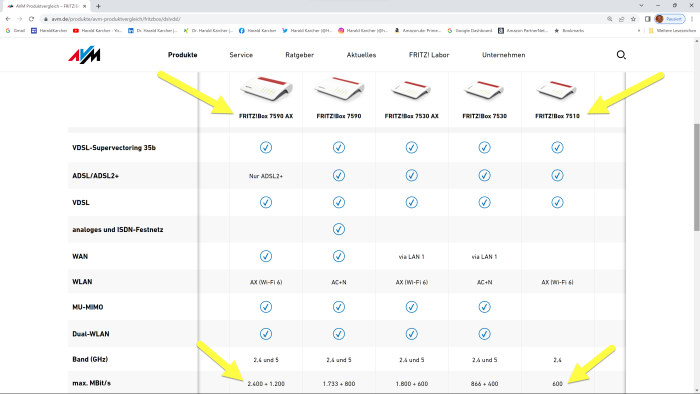
Task: Open the Produkte menu
Action: click(183, 55)
